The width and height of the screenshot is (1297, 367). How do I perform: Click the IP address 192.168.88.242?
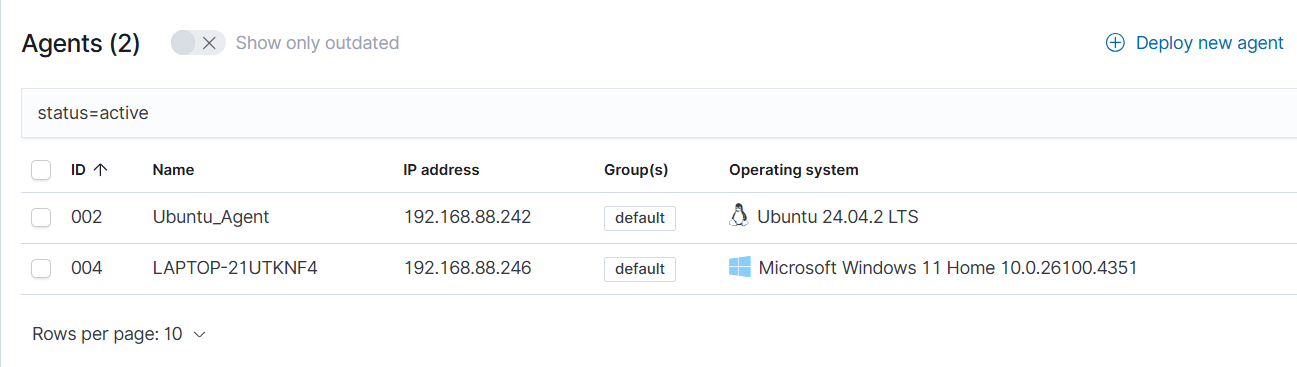467,217
